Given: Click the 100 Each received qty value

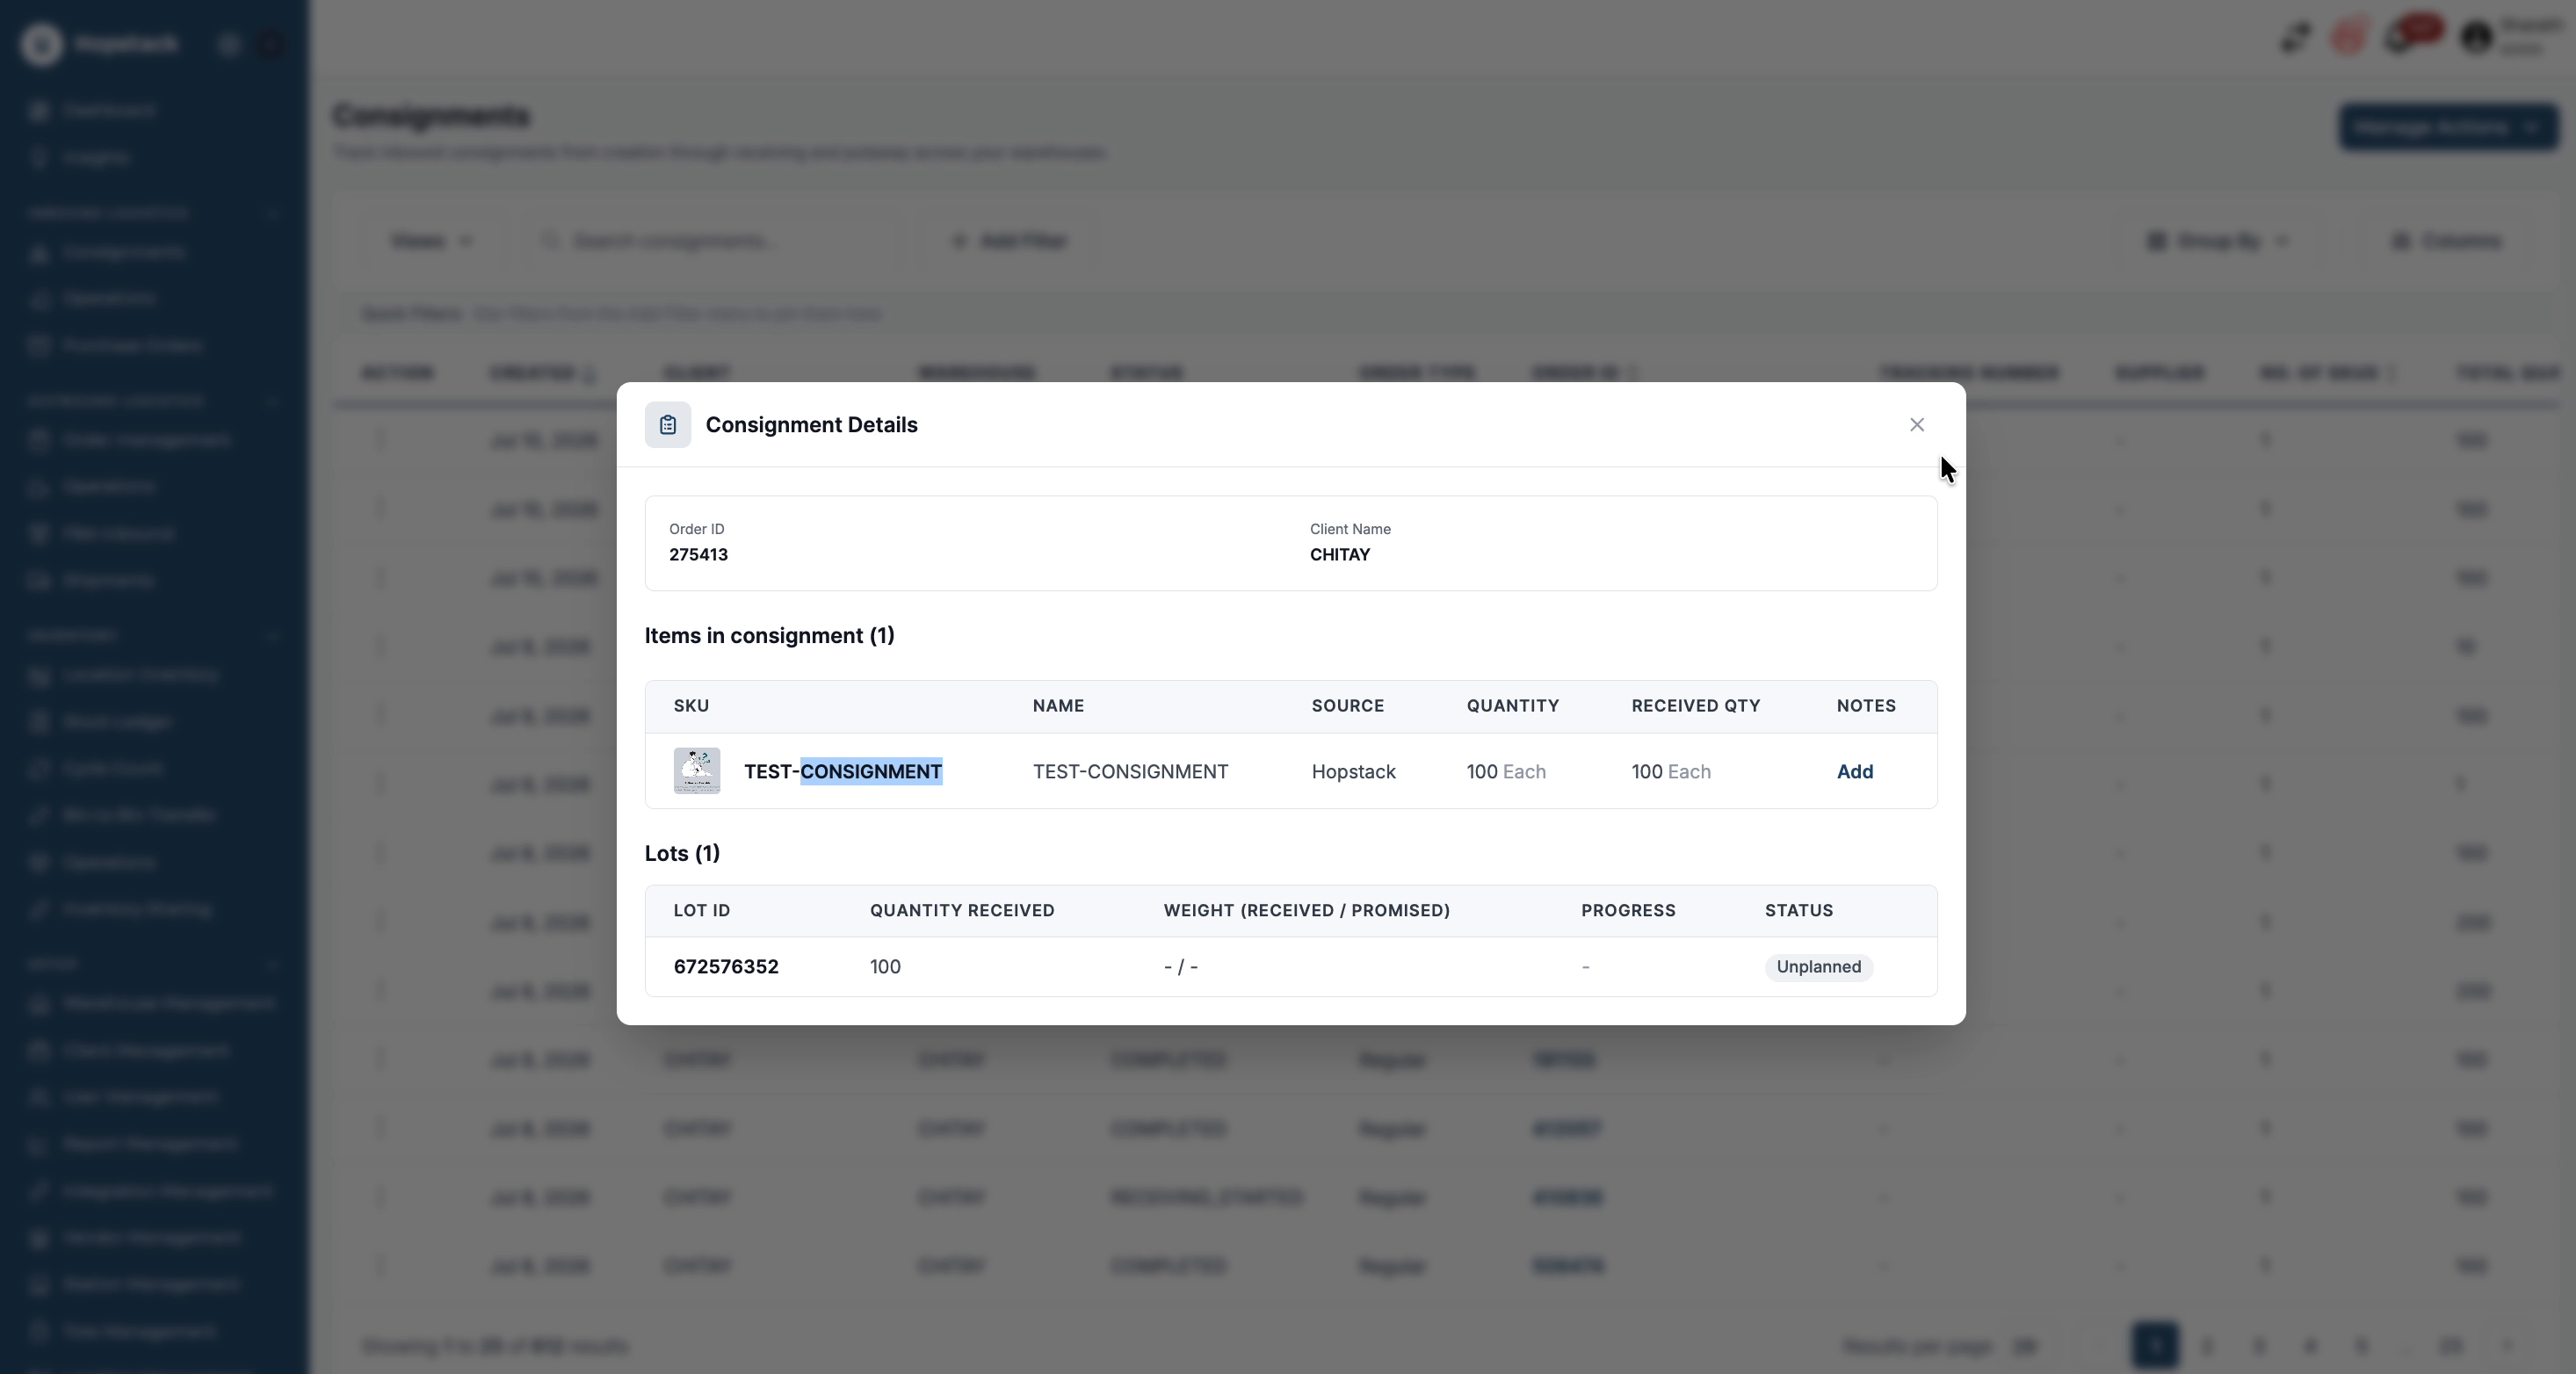Looking at the screenshot, I should (x=1671, y=771).
